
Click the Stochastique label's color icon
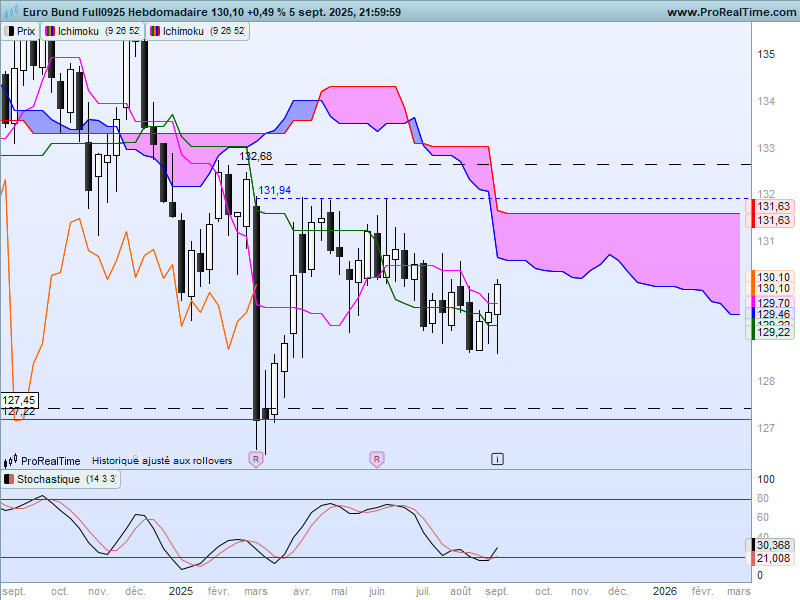coord(9,479)
